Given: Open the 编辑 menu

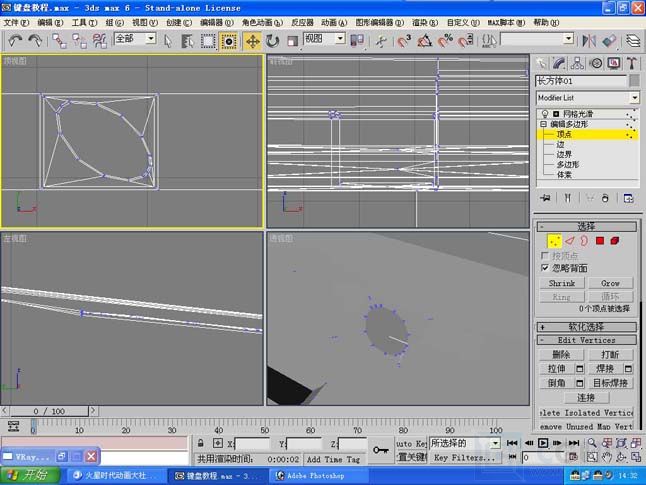Looking at the screenshot, I should [50, 22].
